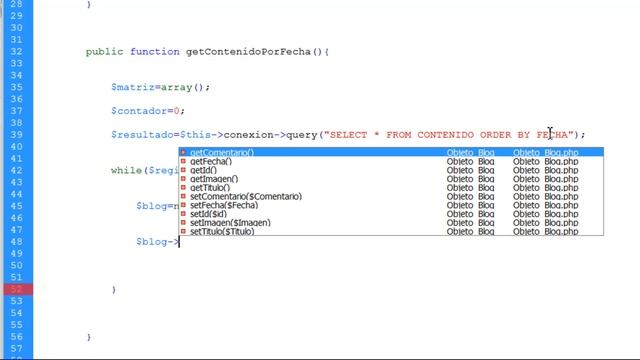This screenshot has width=640, height=360.
Task: Click inside the SELECT query string
Action: [449, 135]
